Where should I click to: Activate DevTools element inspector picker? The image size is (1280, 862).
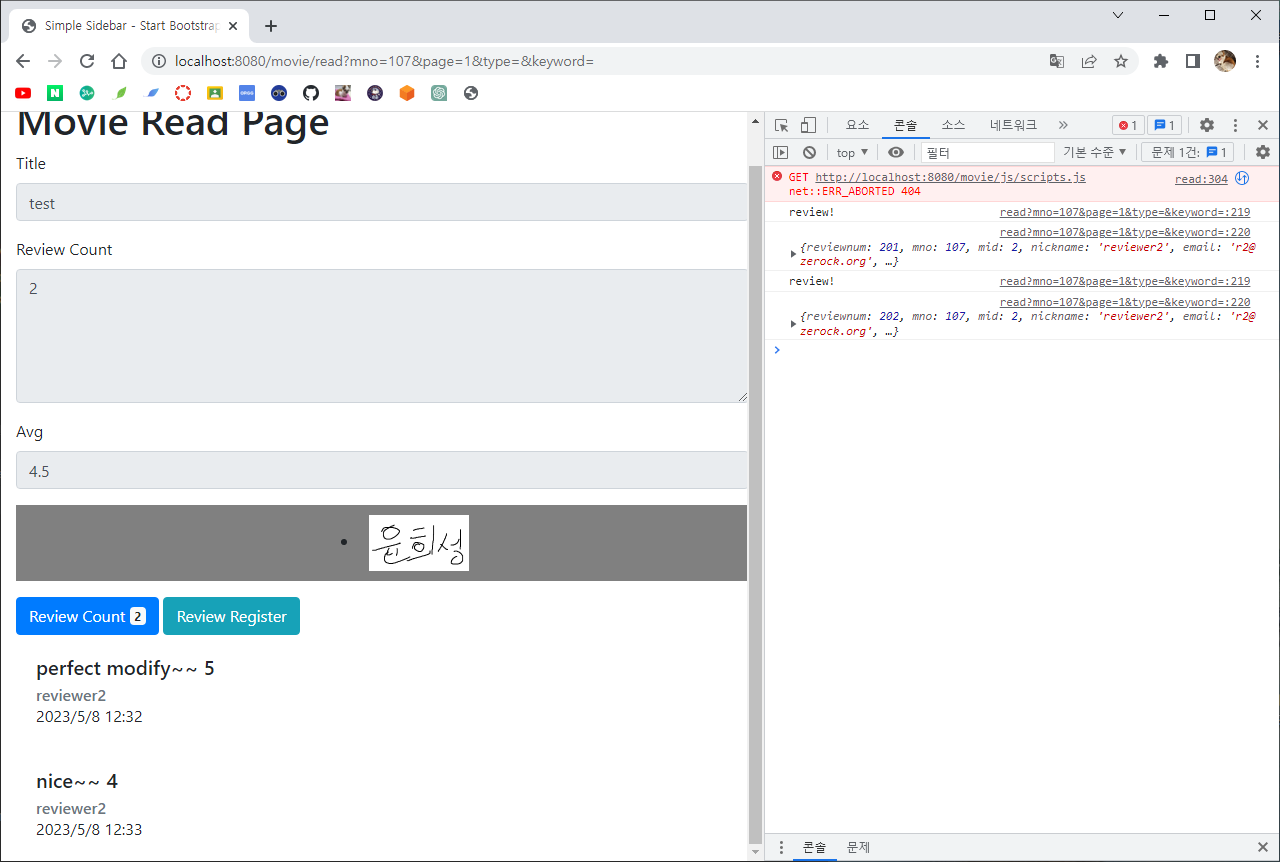click(782, 125)
